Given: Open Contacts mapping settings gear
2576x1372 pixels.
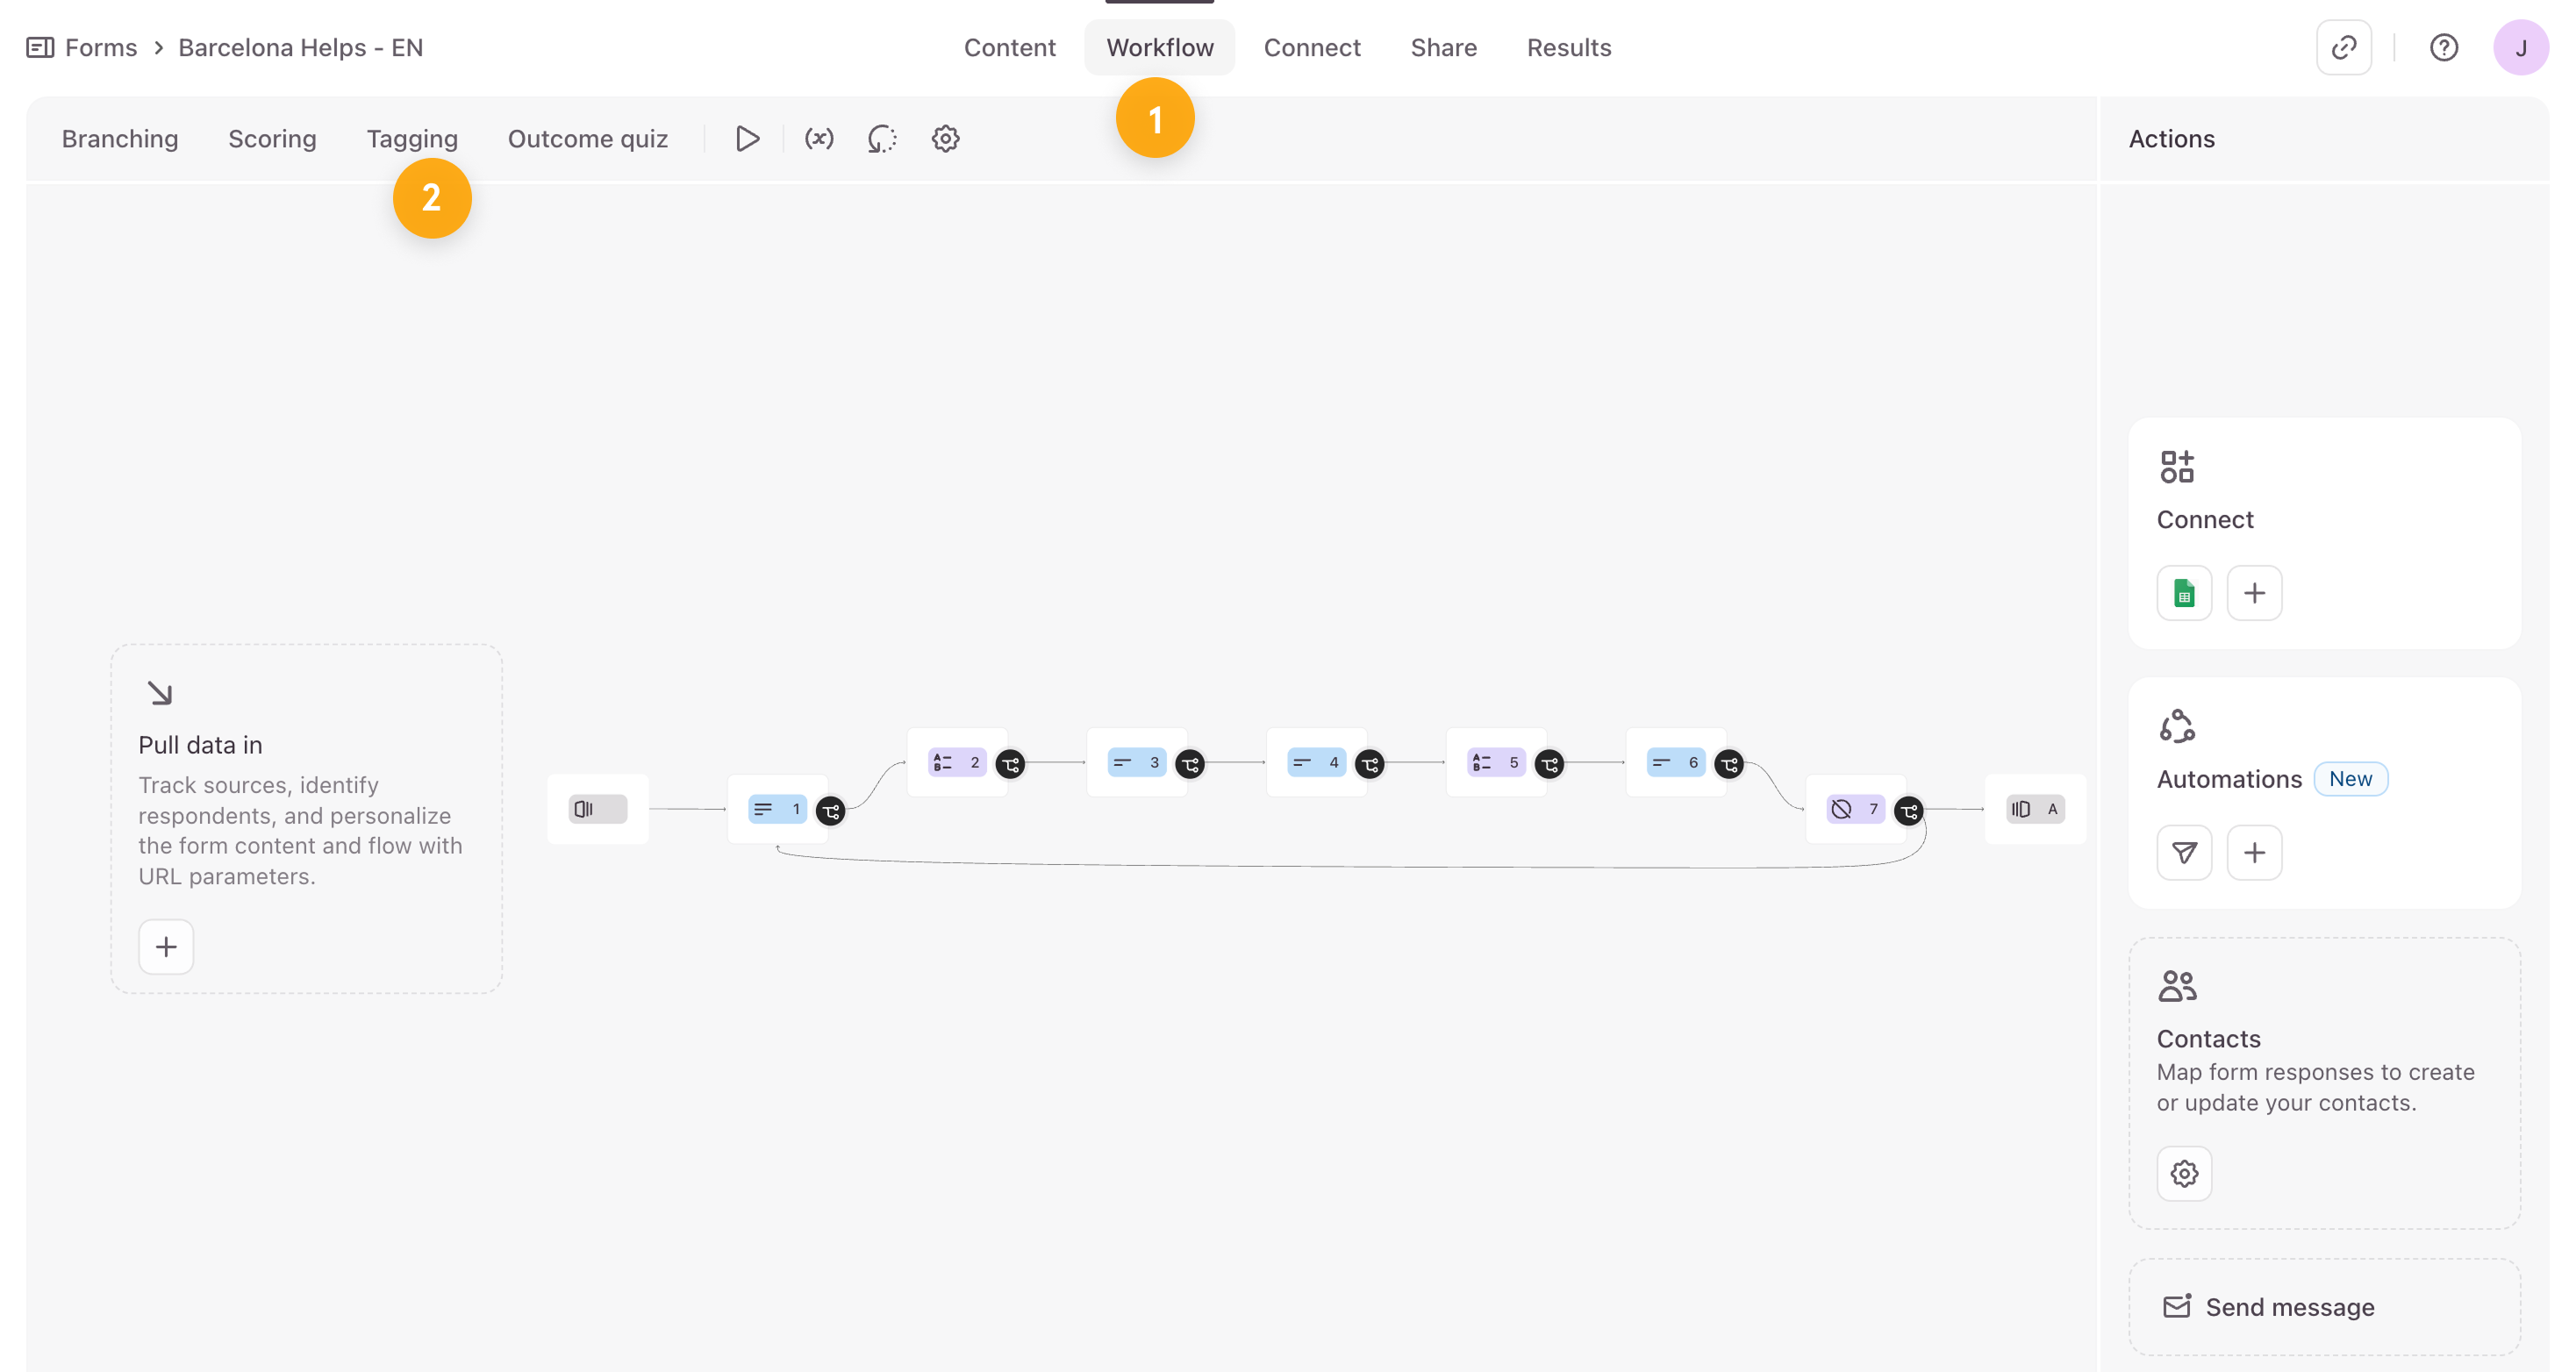Looking at the screenshot, I should pos(2184,1172).
